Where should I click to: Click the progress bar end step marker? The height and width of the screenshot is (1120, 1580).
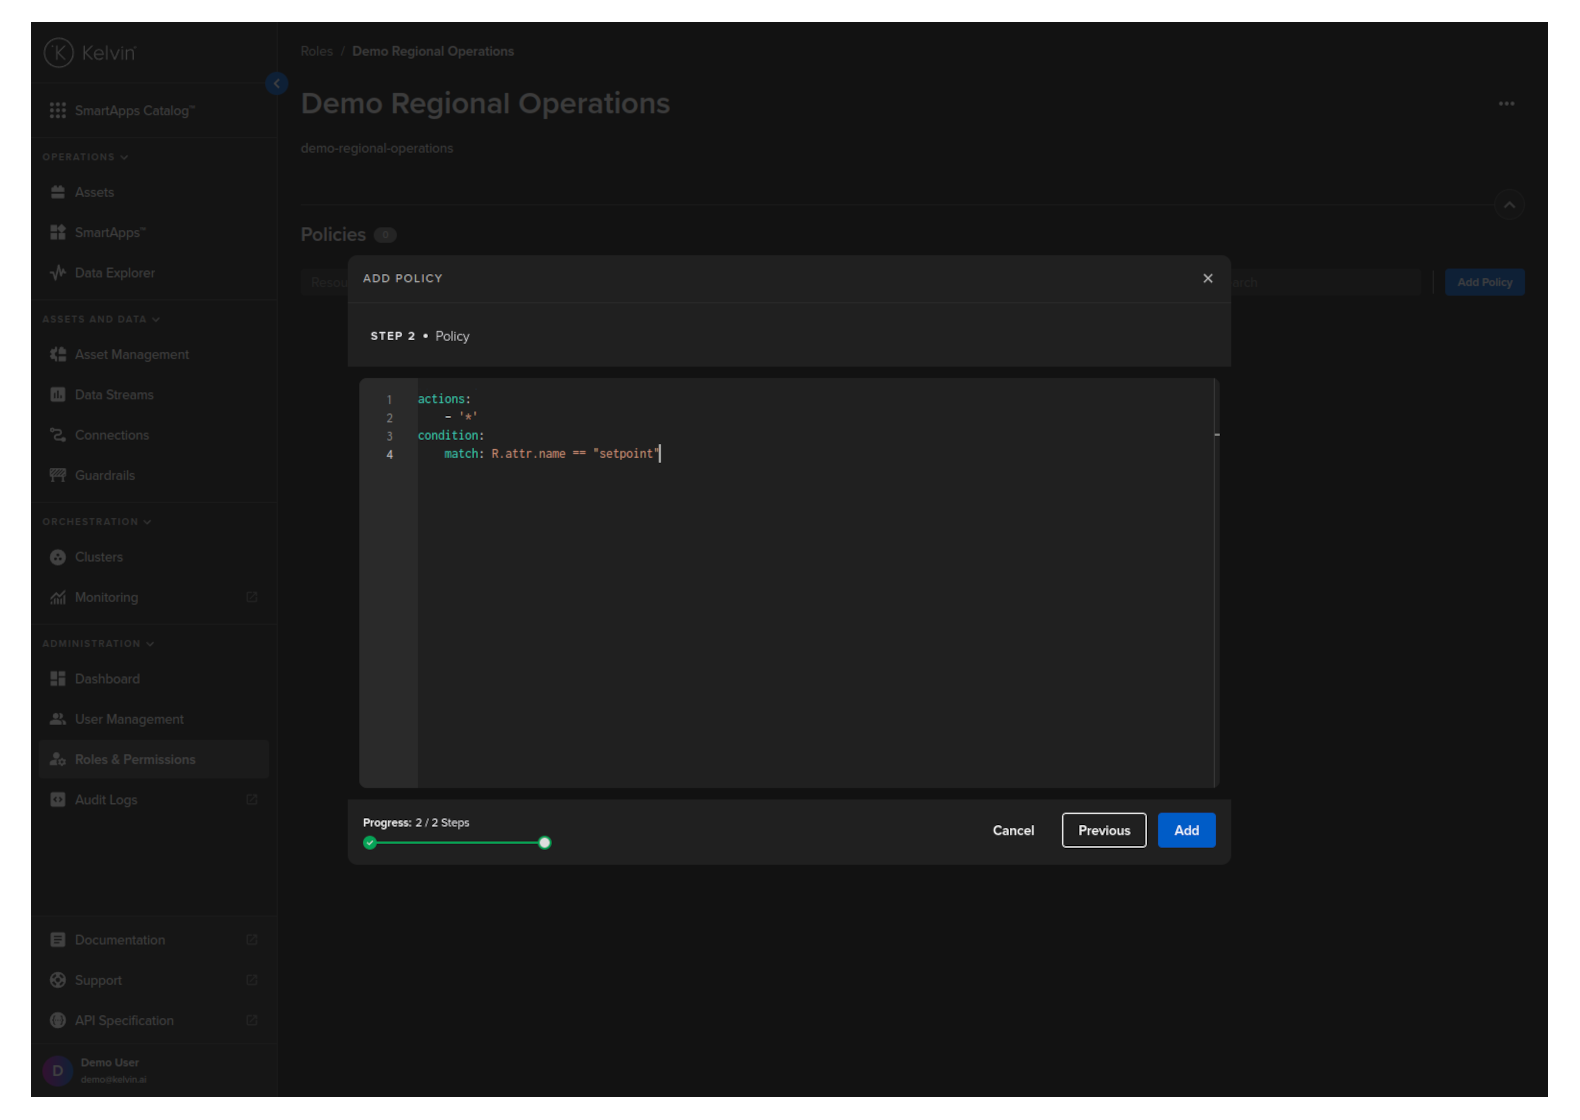click(x=544, y=843)
